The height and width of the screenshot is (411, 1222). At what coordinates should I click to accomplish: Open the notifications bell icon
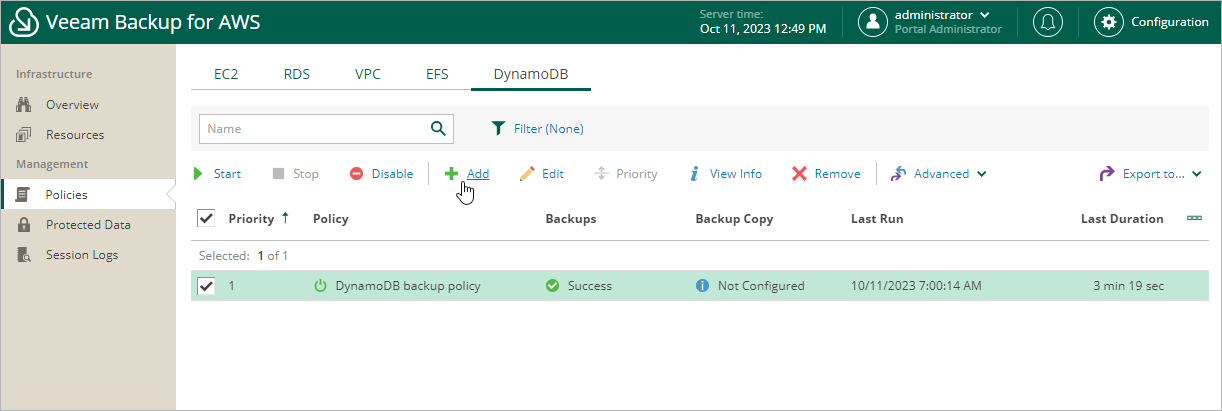[1048, 22]
